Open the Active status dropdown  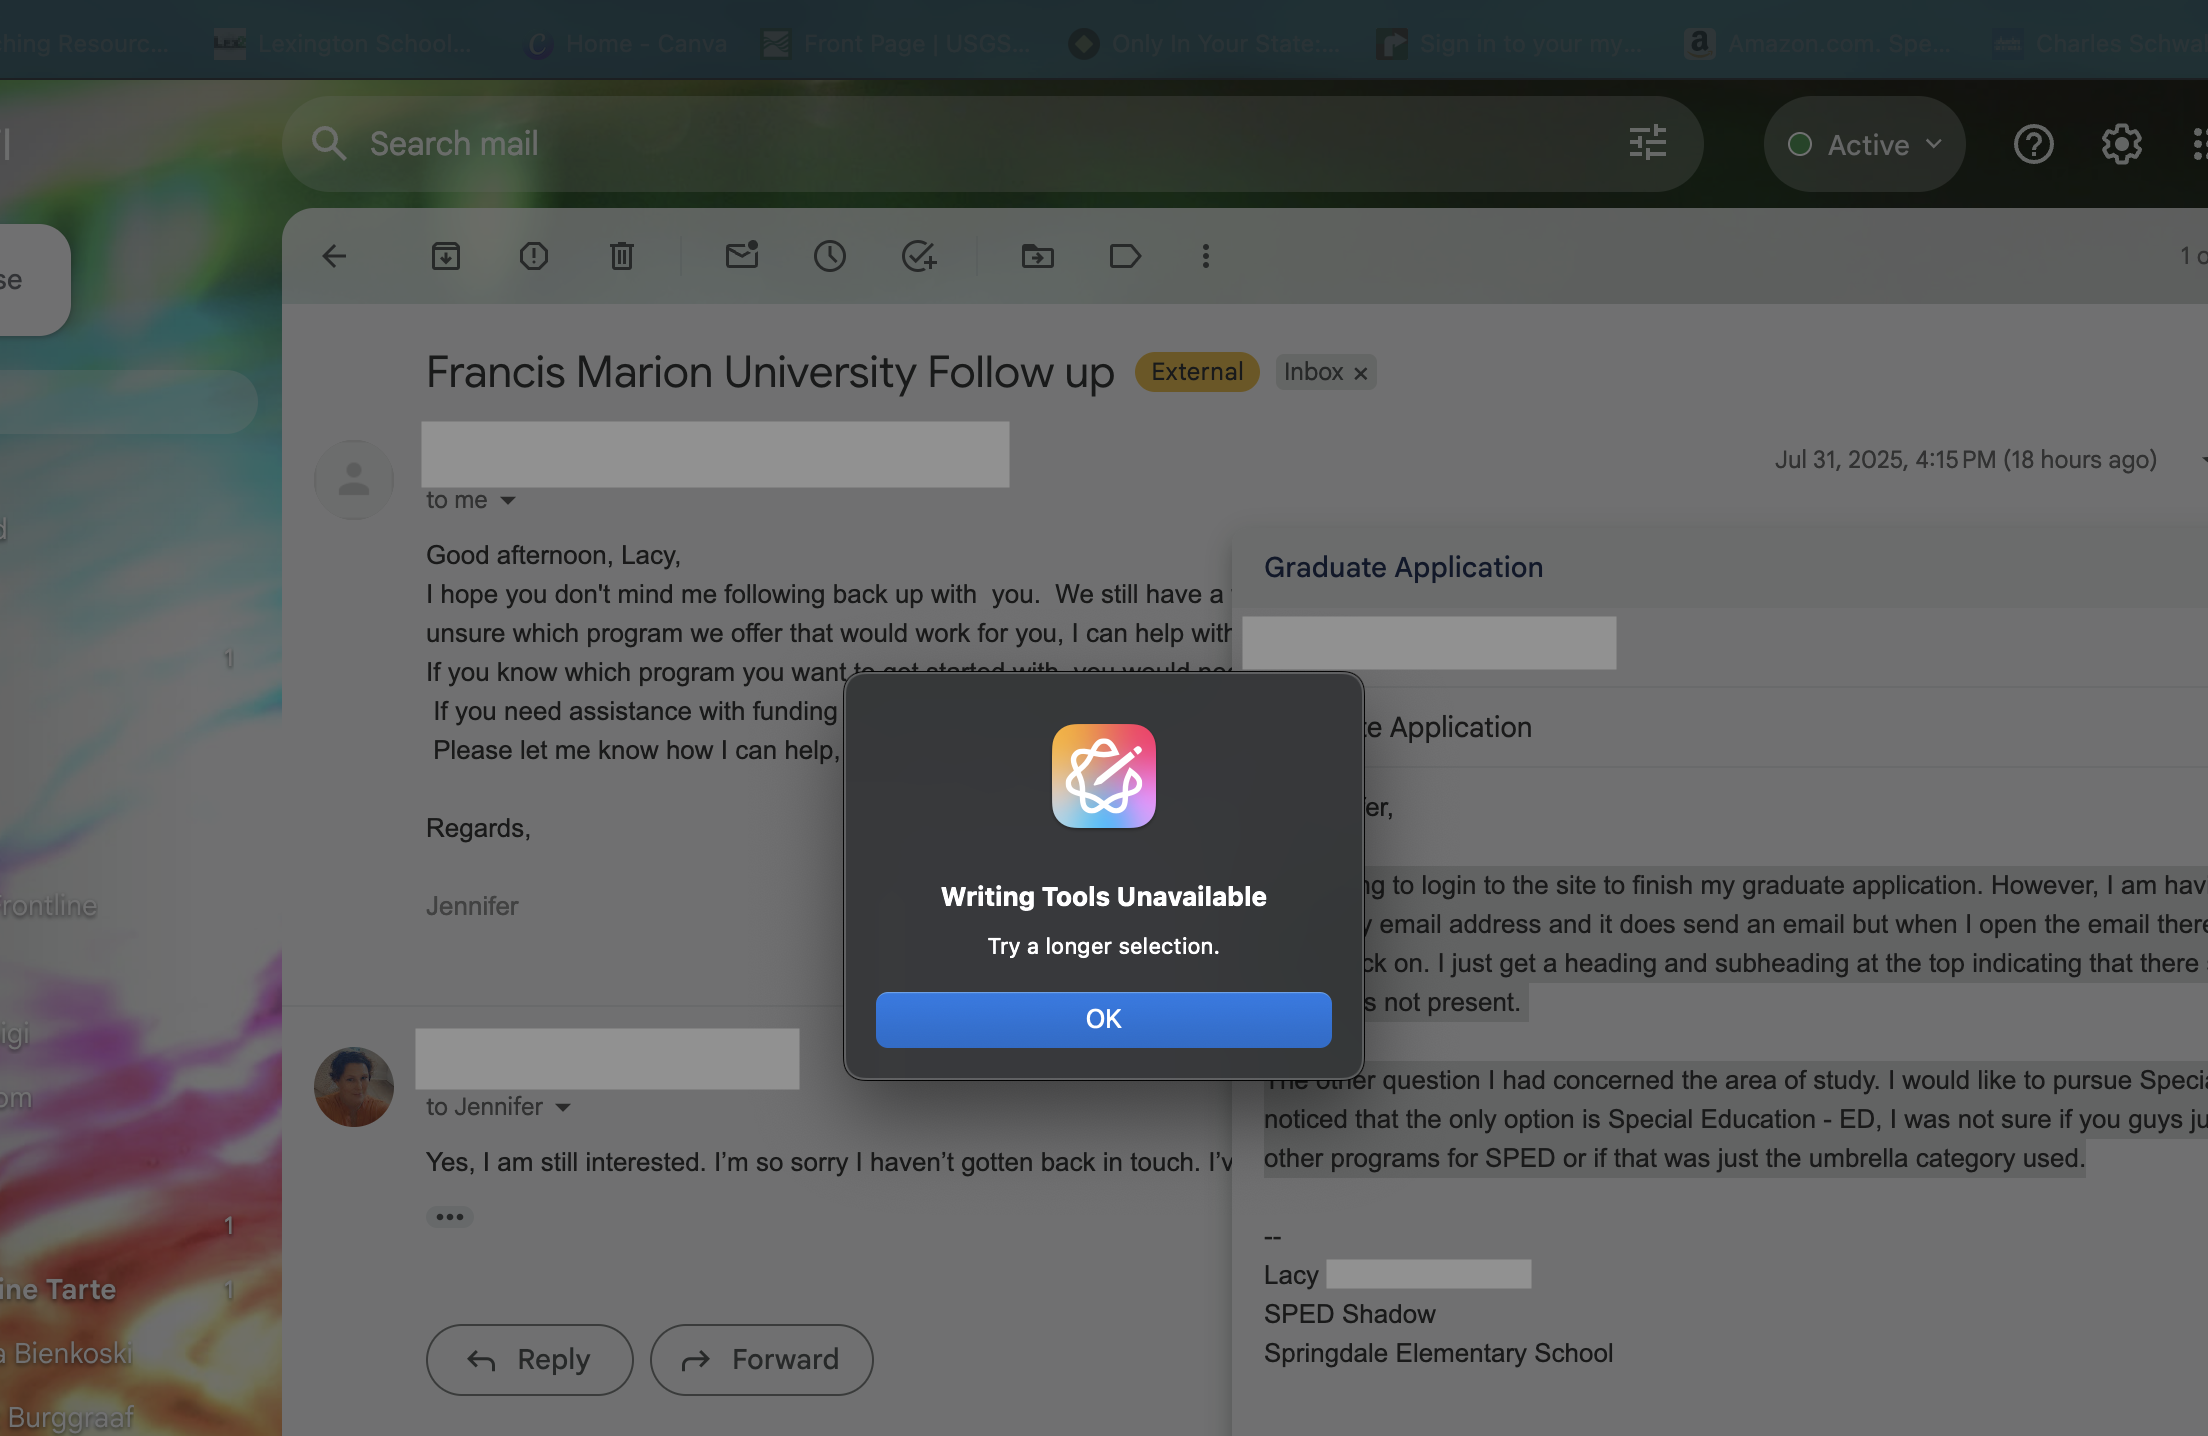[x=1865, y=145]
